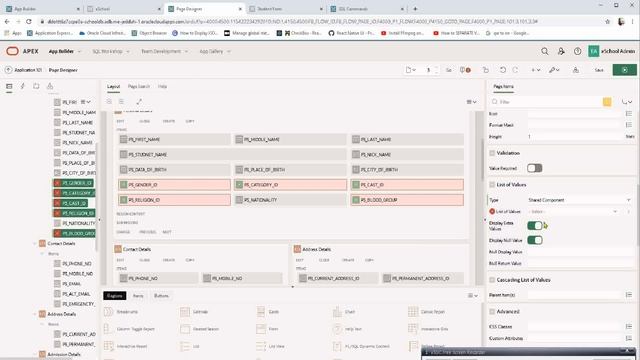Click the Save button
640x360 pixels.
(x=599, y=70)
